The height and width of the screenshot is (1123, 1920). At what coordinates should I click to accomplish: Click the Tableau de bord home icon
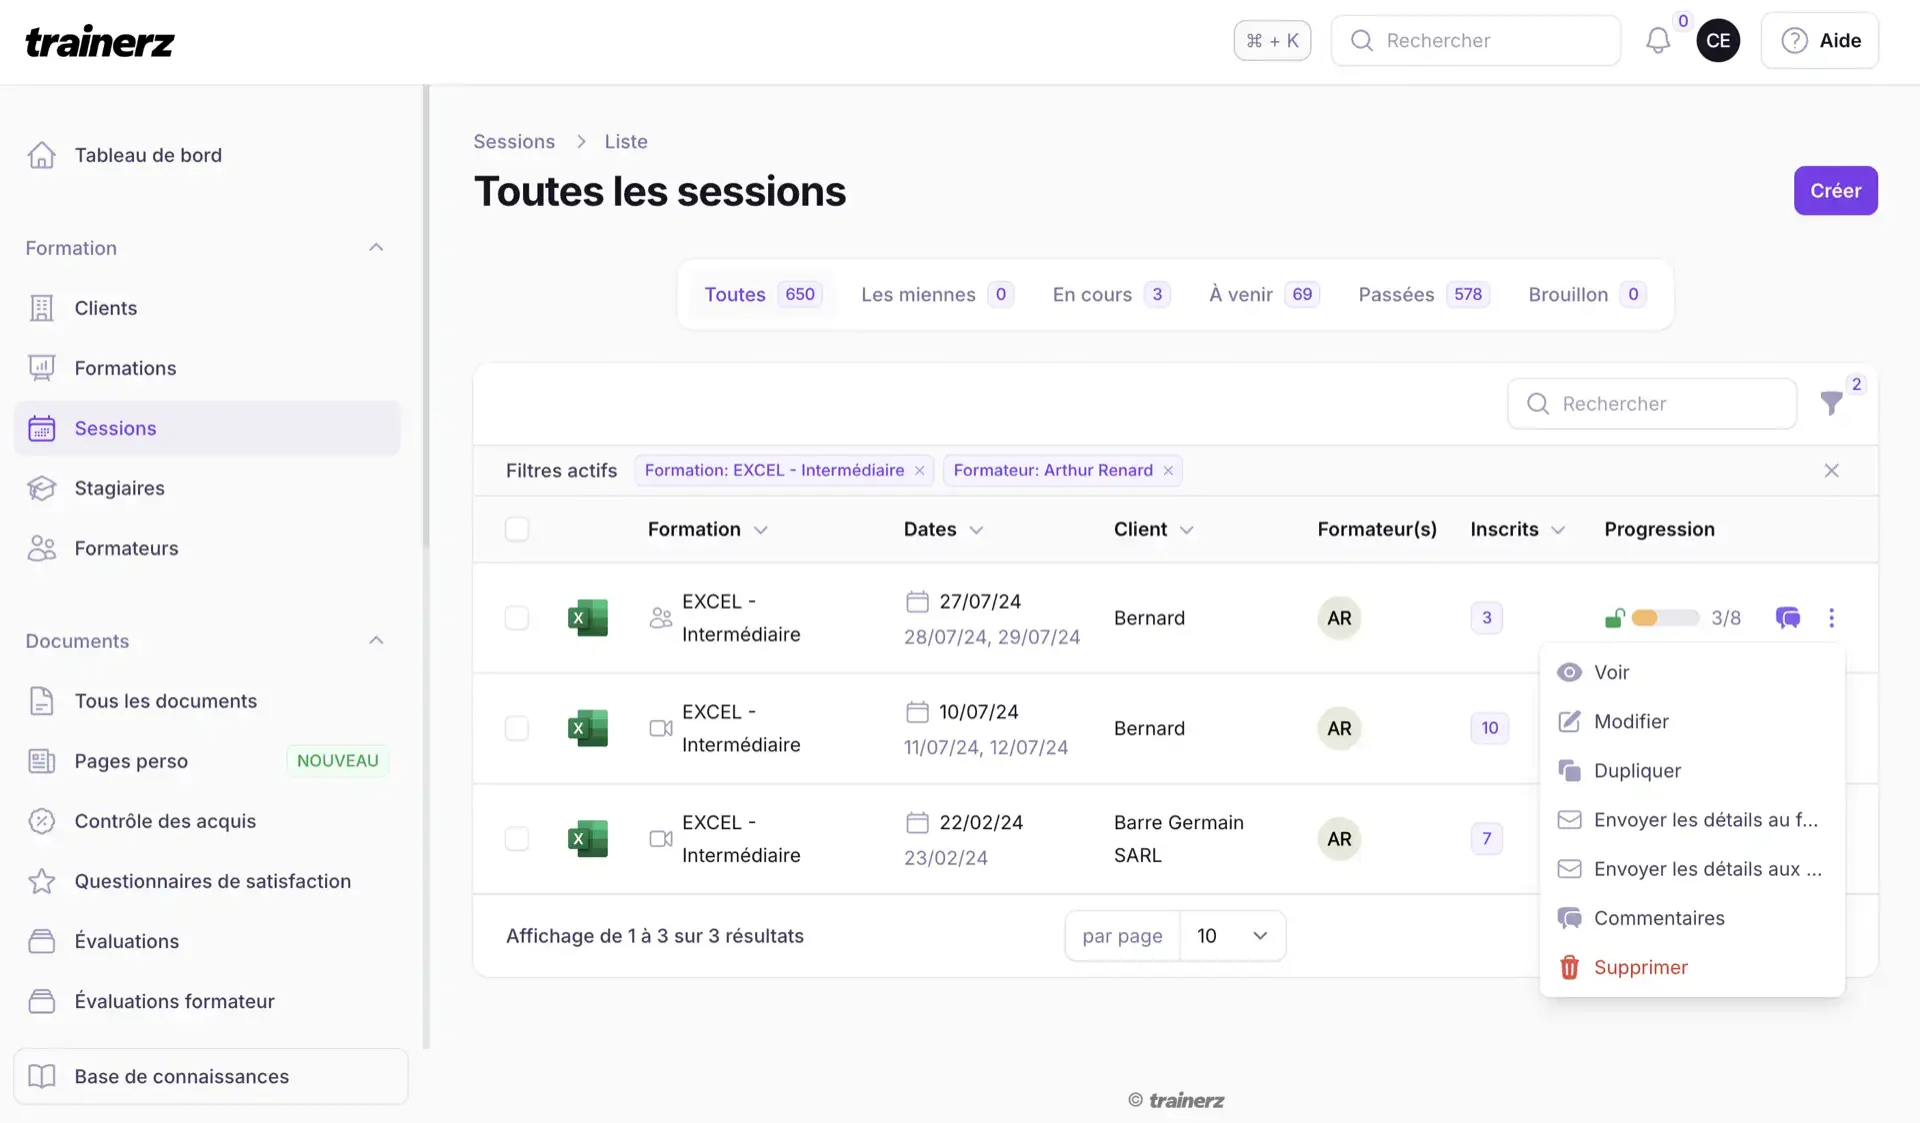[x=42, y=155]
